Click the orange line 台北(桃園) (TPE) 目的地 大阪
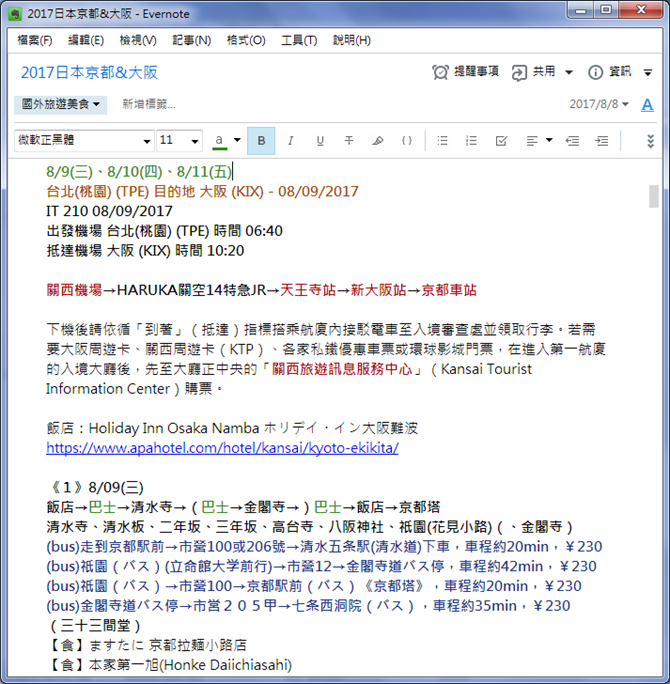The image size is (670, 684). click(202, 192)
